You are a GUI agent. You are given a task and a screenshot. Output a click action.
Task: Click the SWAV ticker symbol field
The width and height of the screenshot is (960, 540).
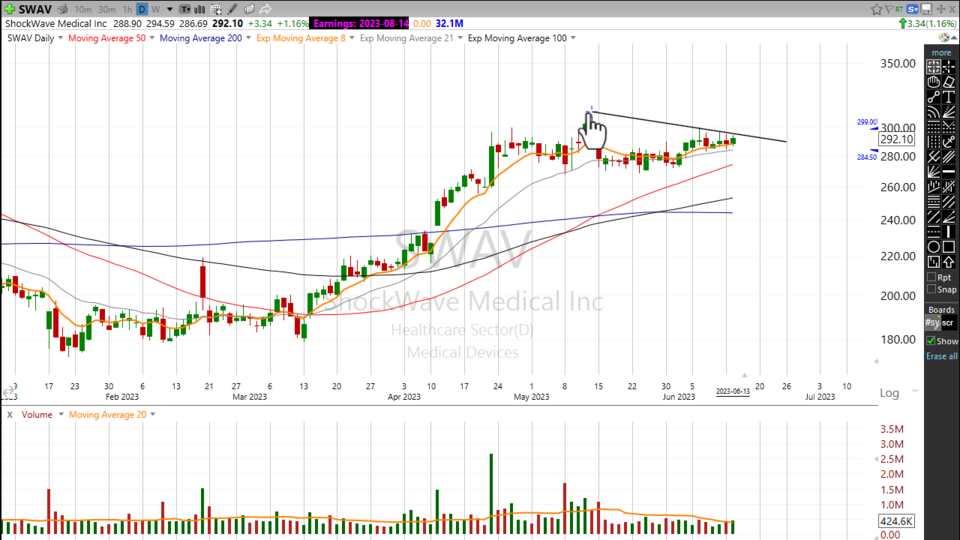pyautogui.click(x=36, y=9)
